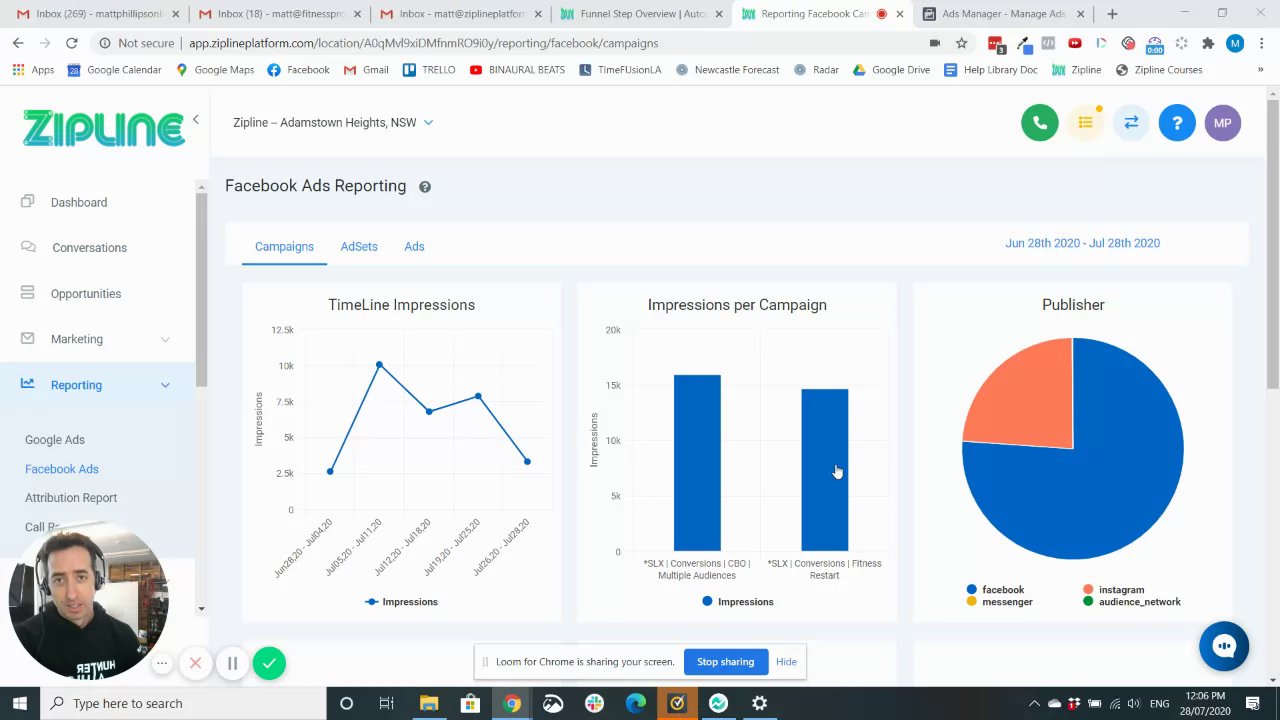
Task: Switch to the Ads Manager browser tab
Action: 1003,14
